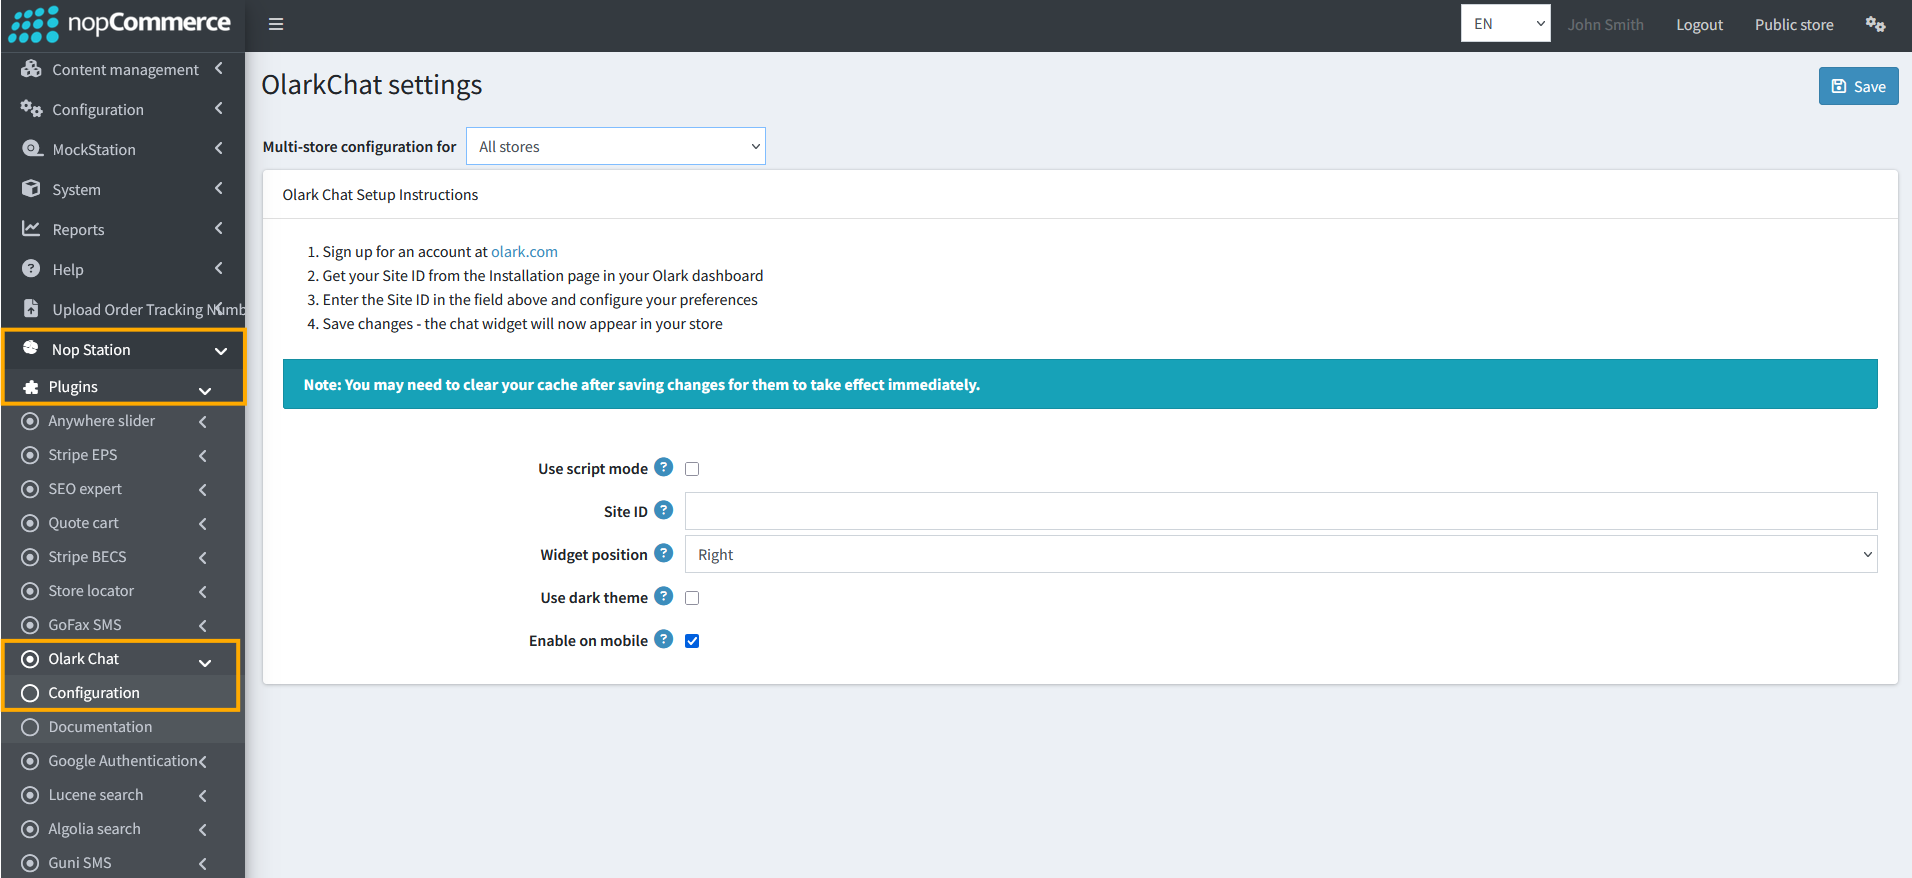Collapse the Plugins menu chevron
The image size is (1912, 878).
tap(205, 391)
